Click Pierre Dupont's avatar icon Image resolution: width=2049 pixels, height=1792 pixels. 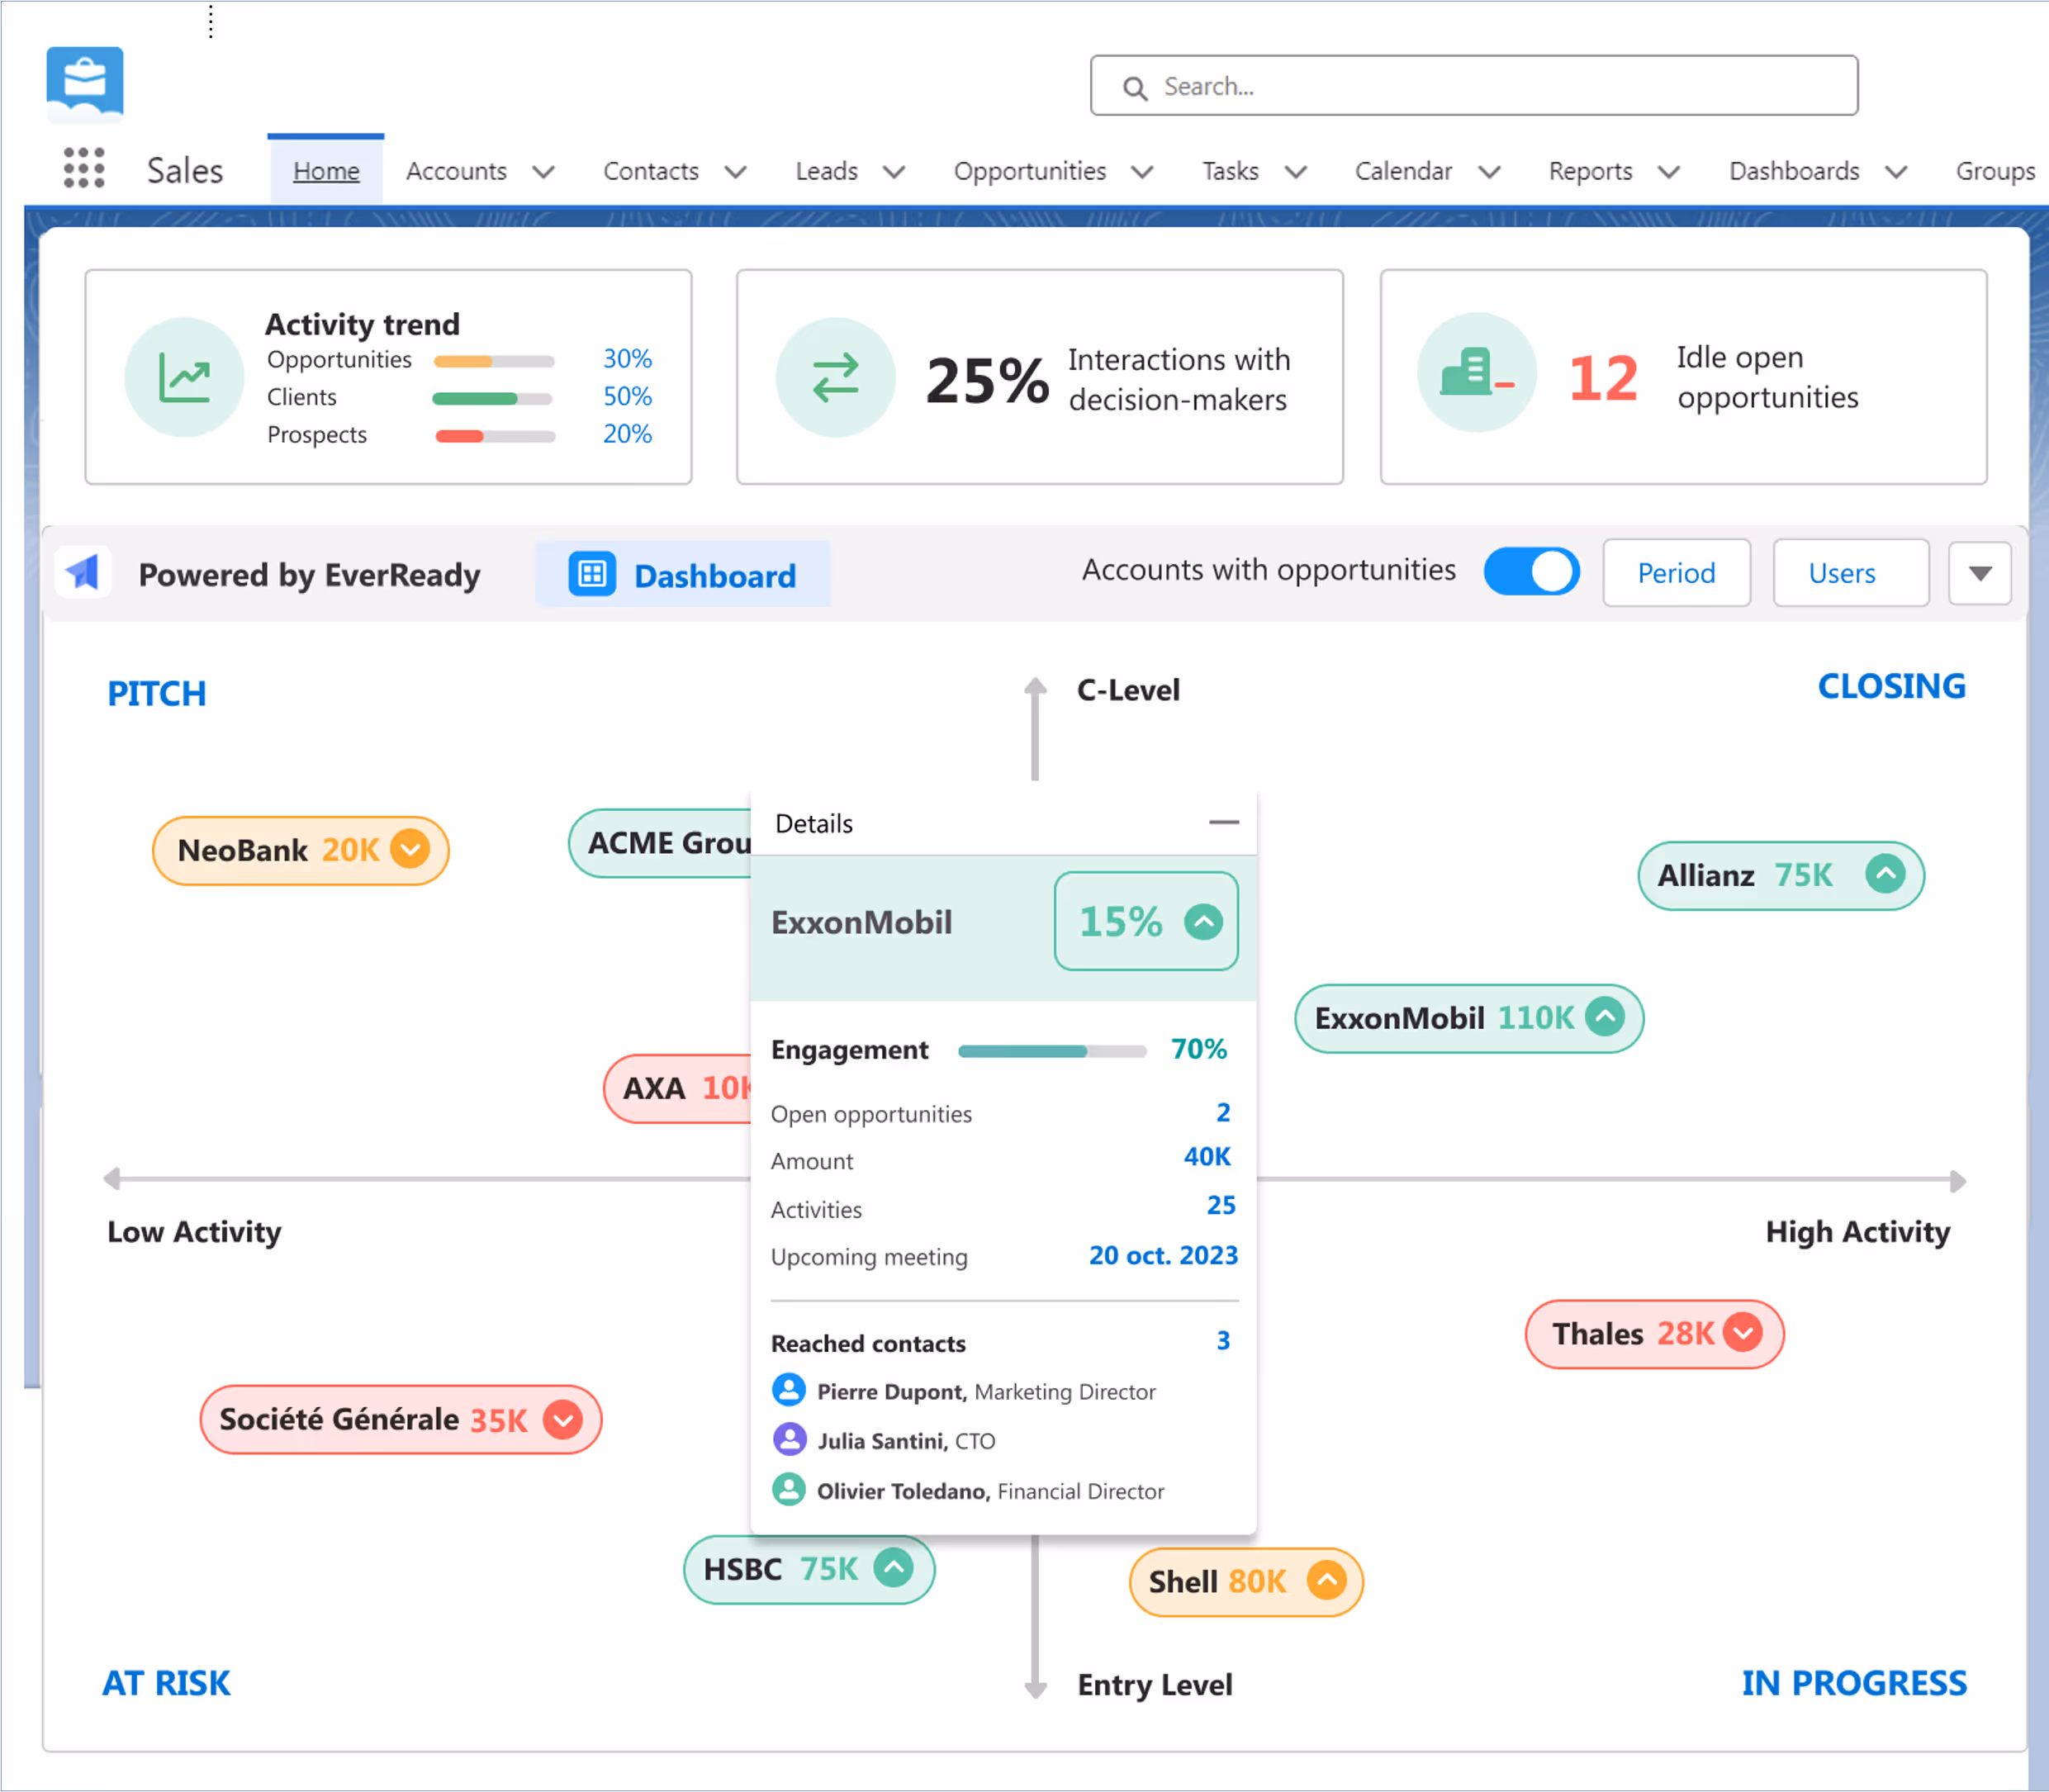coord(789,1390)
